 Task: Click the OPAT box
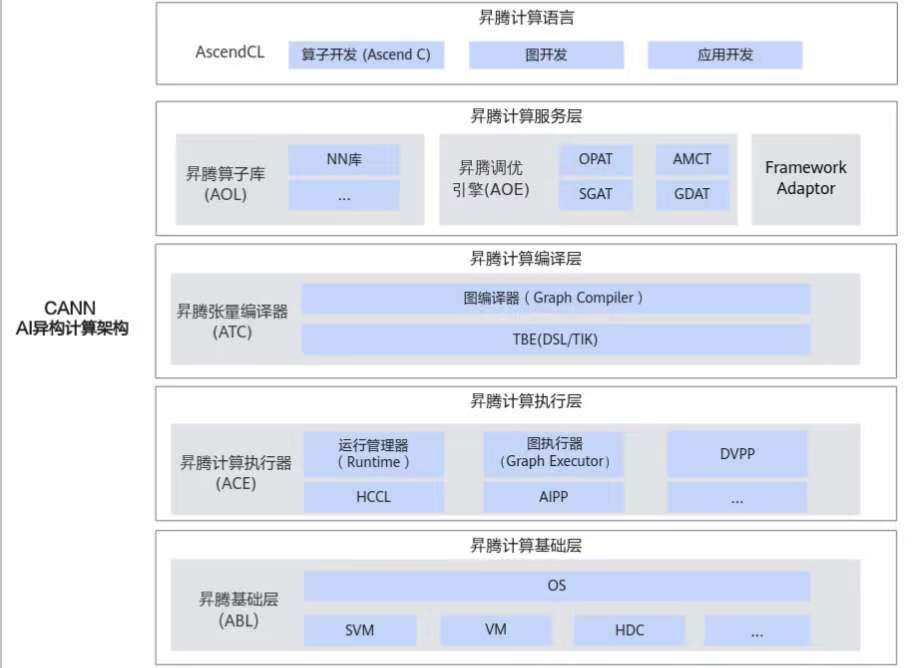click(x=596, y=160)
